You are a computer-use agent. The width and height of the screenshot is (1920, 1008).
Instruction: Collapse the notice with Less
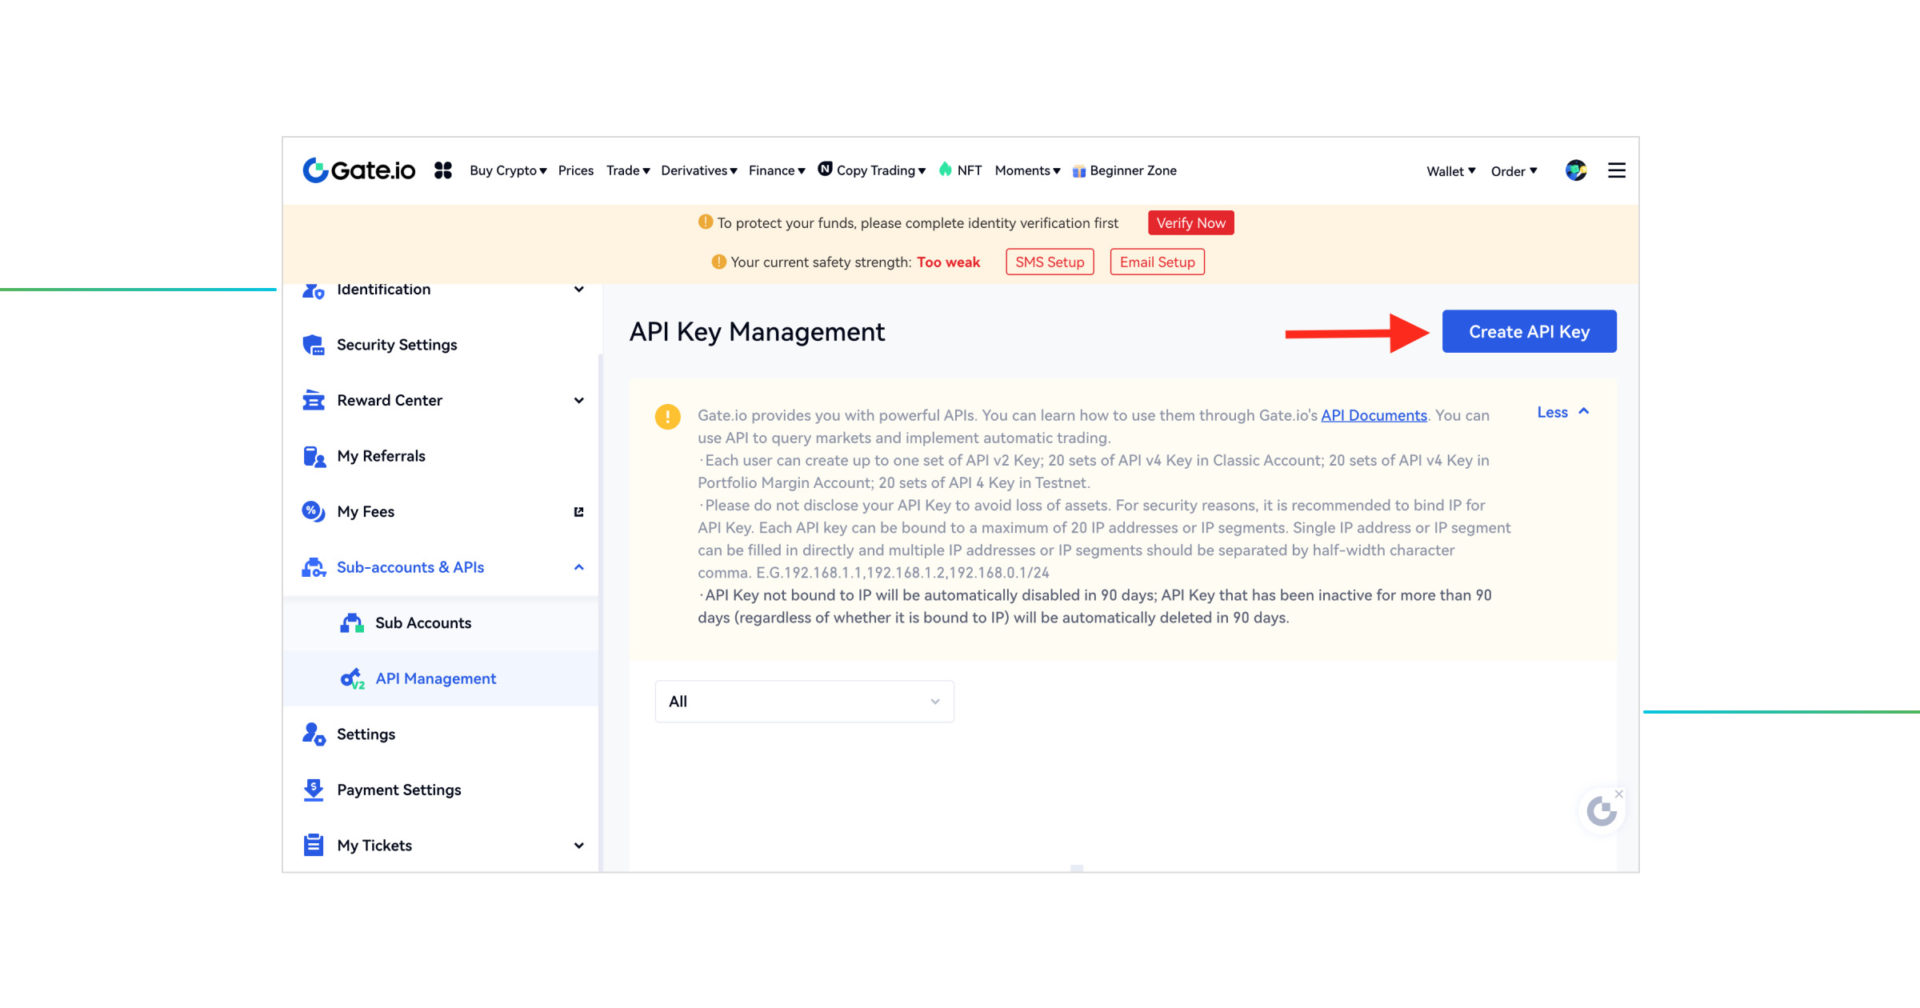1562,413
